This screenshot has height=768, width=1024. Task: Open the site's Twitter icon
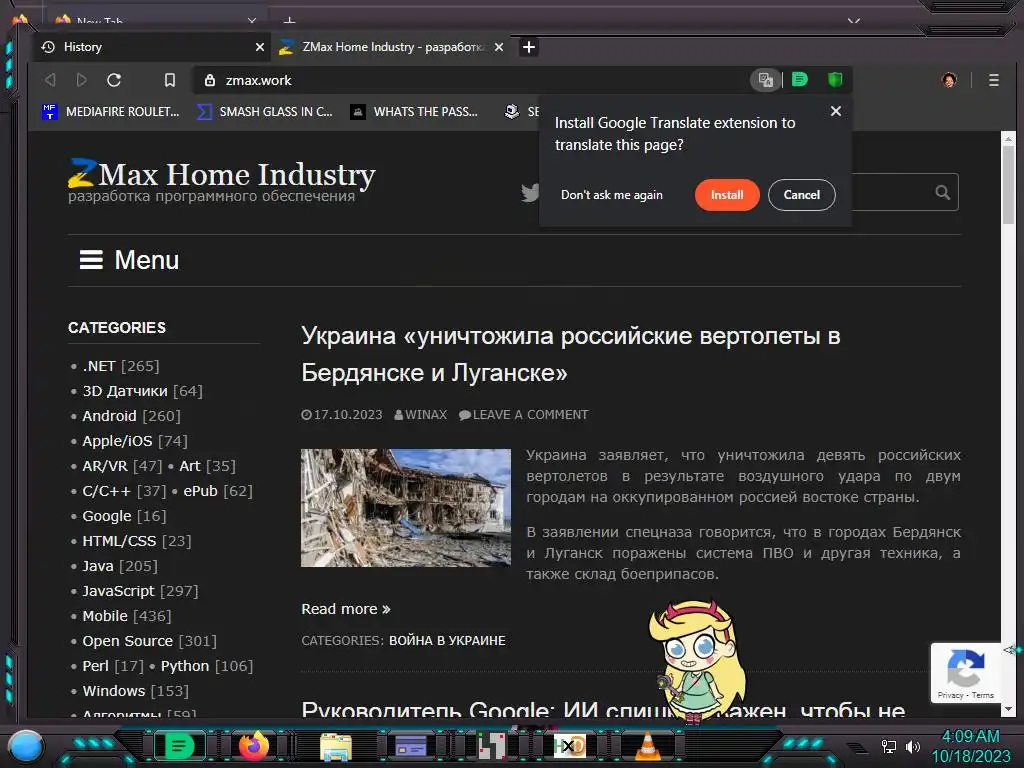[530, 193]
